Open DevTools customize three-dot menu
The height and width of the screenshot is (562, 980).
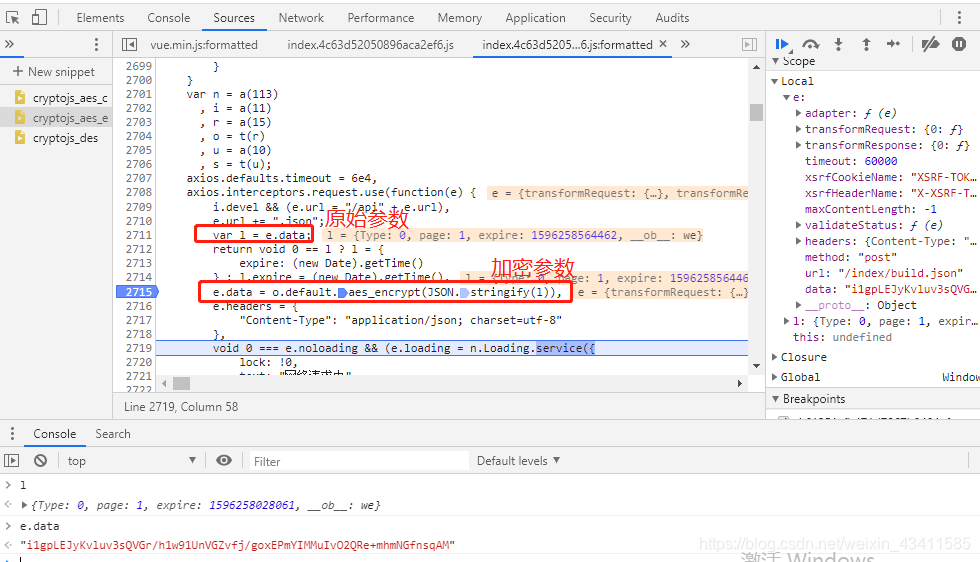tap(959, 18)
